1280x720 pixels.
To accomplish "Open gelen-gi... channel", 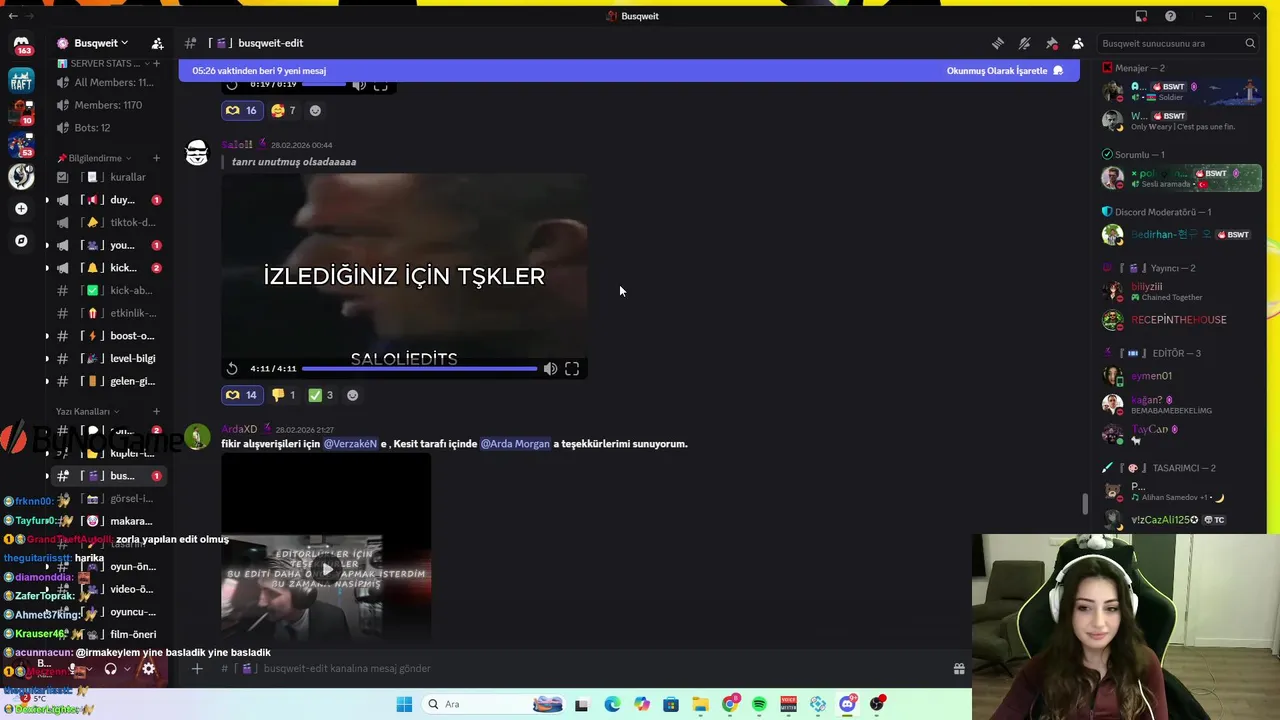I will (x=108, y=381).
